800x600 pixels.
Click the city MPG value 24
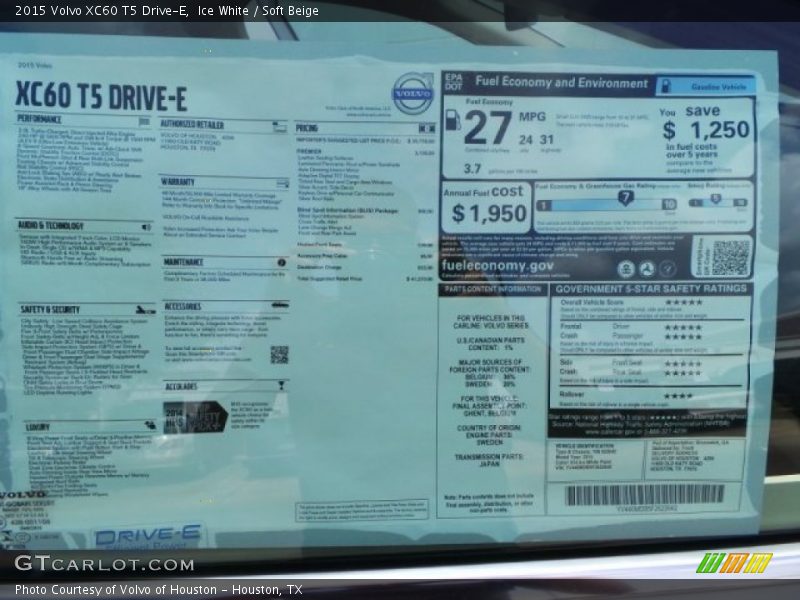click(526, 140)
